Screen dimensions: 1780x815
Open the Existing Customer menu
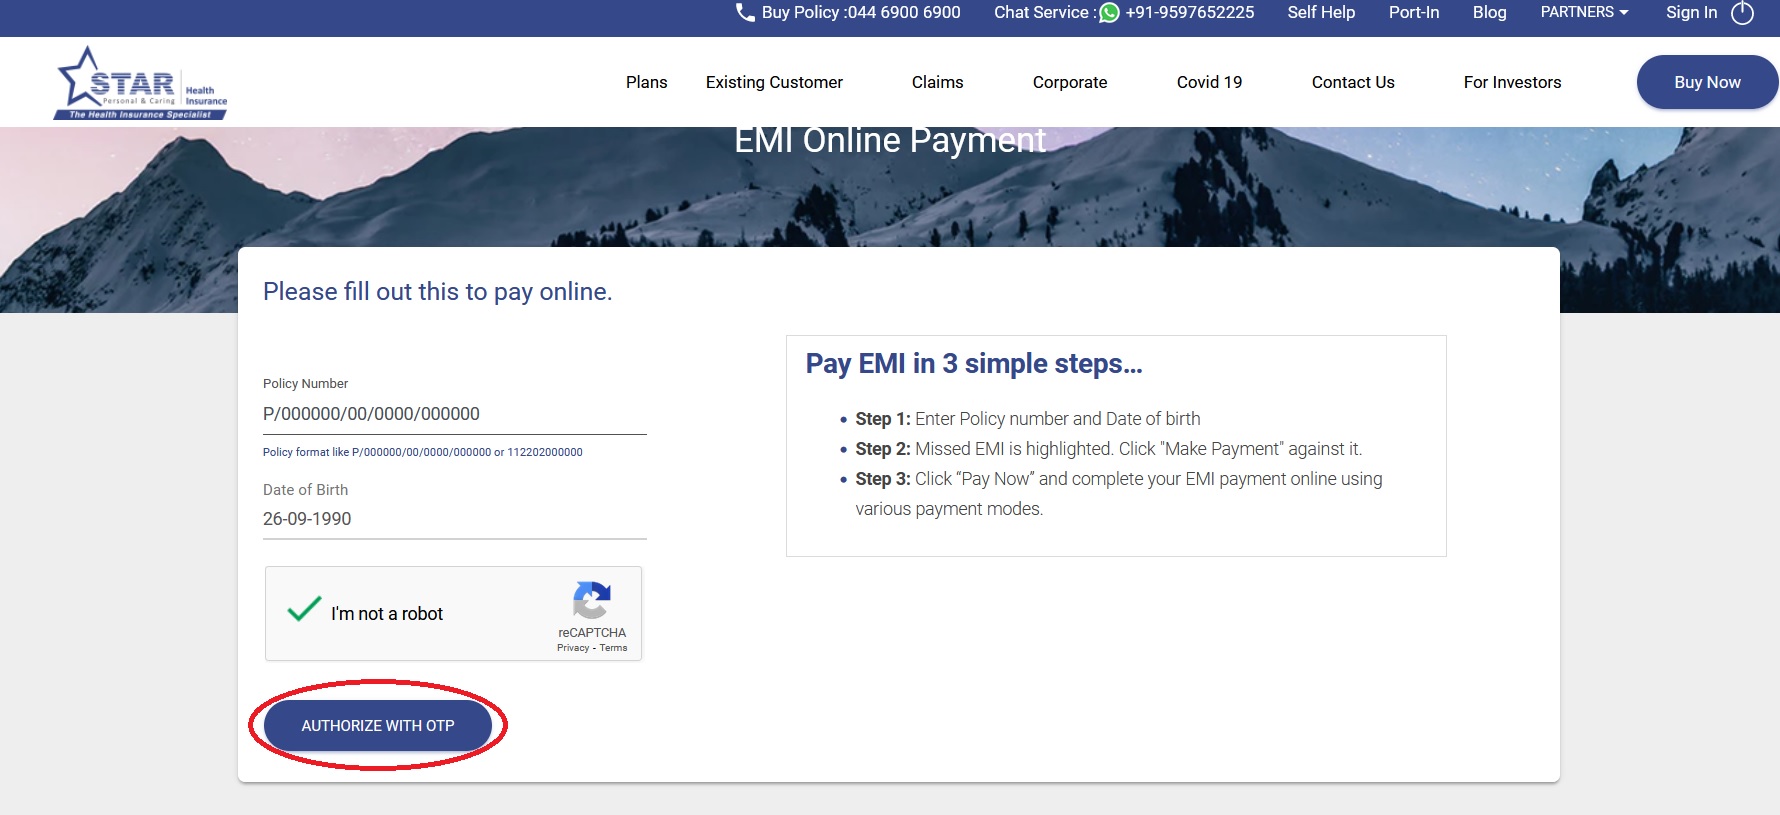774,82
